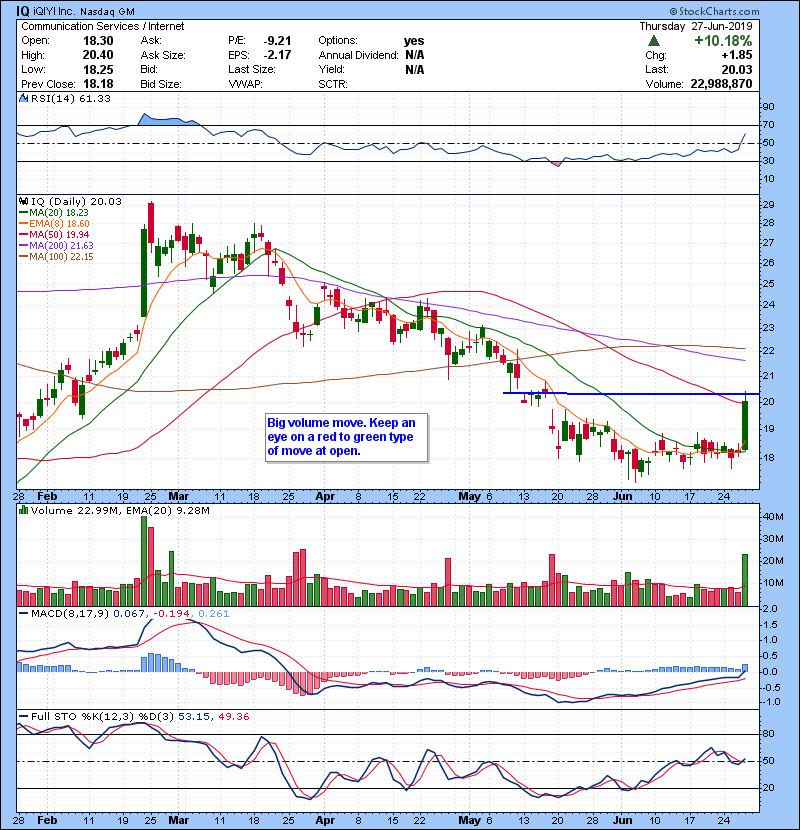
Task: Click the Feb label on the bottom axis
Action: (x=47, y=820)
